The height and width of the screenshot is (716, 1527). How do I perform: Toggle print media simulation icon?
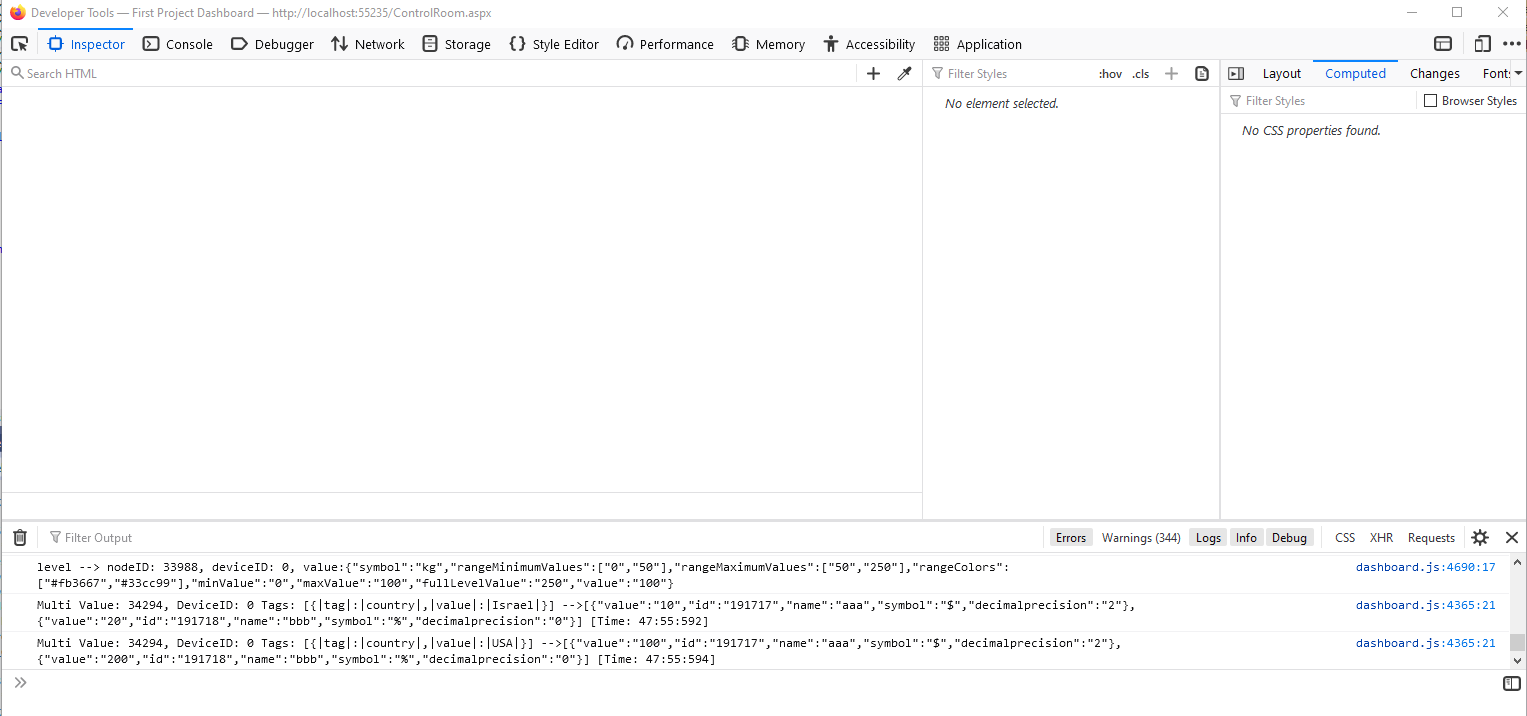pos(1202,73)
